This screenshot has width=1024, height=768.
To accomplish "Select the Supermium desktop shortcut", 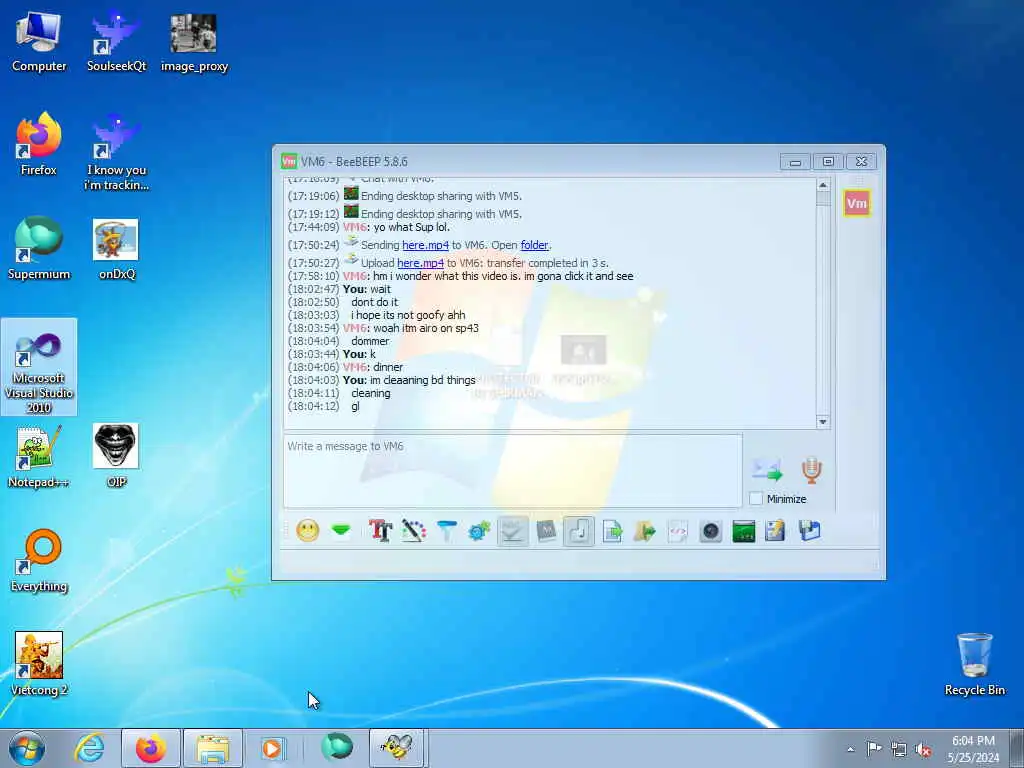I will click(x=39, y=249).
